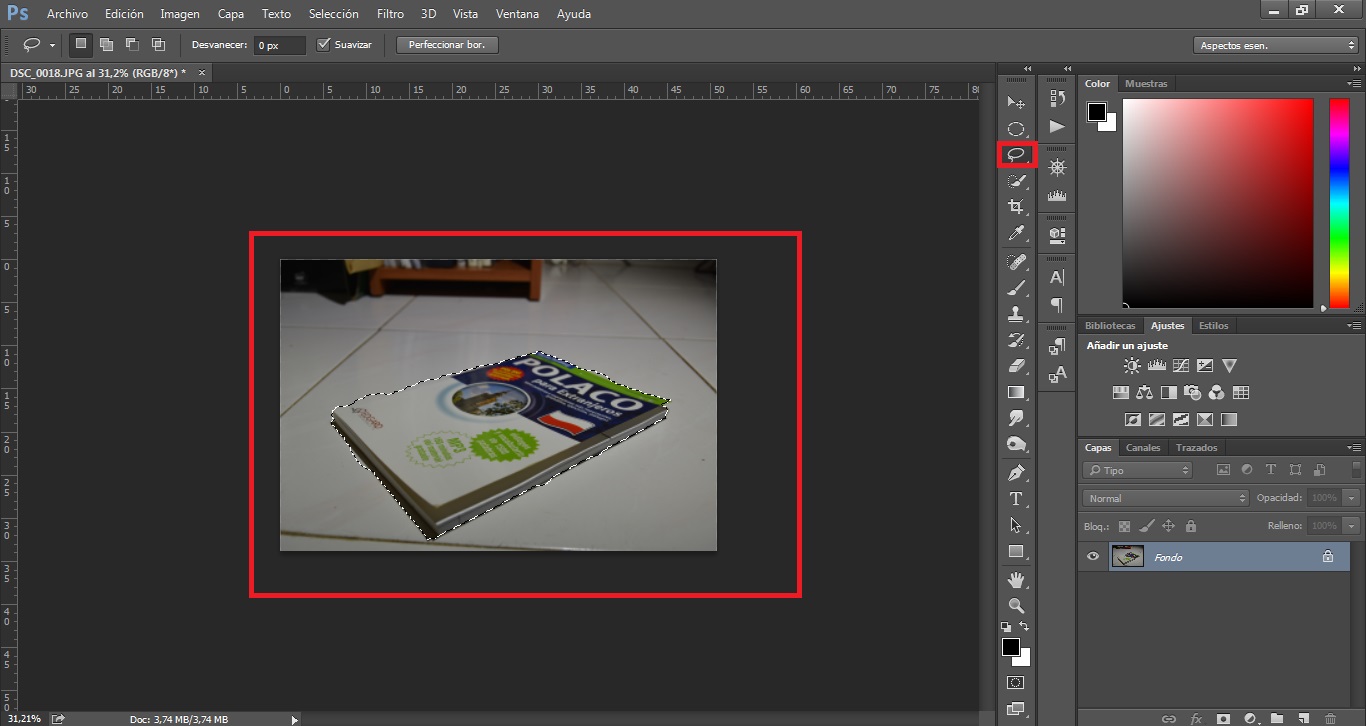Create new group folder button
This screenshot has height=726, width=1366.
click(1277, 718)
